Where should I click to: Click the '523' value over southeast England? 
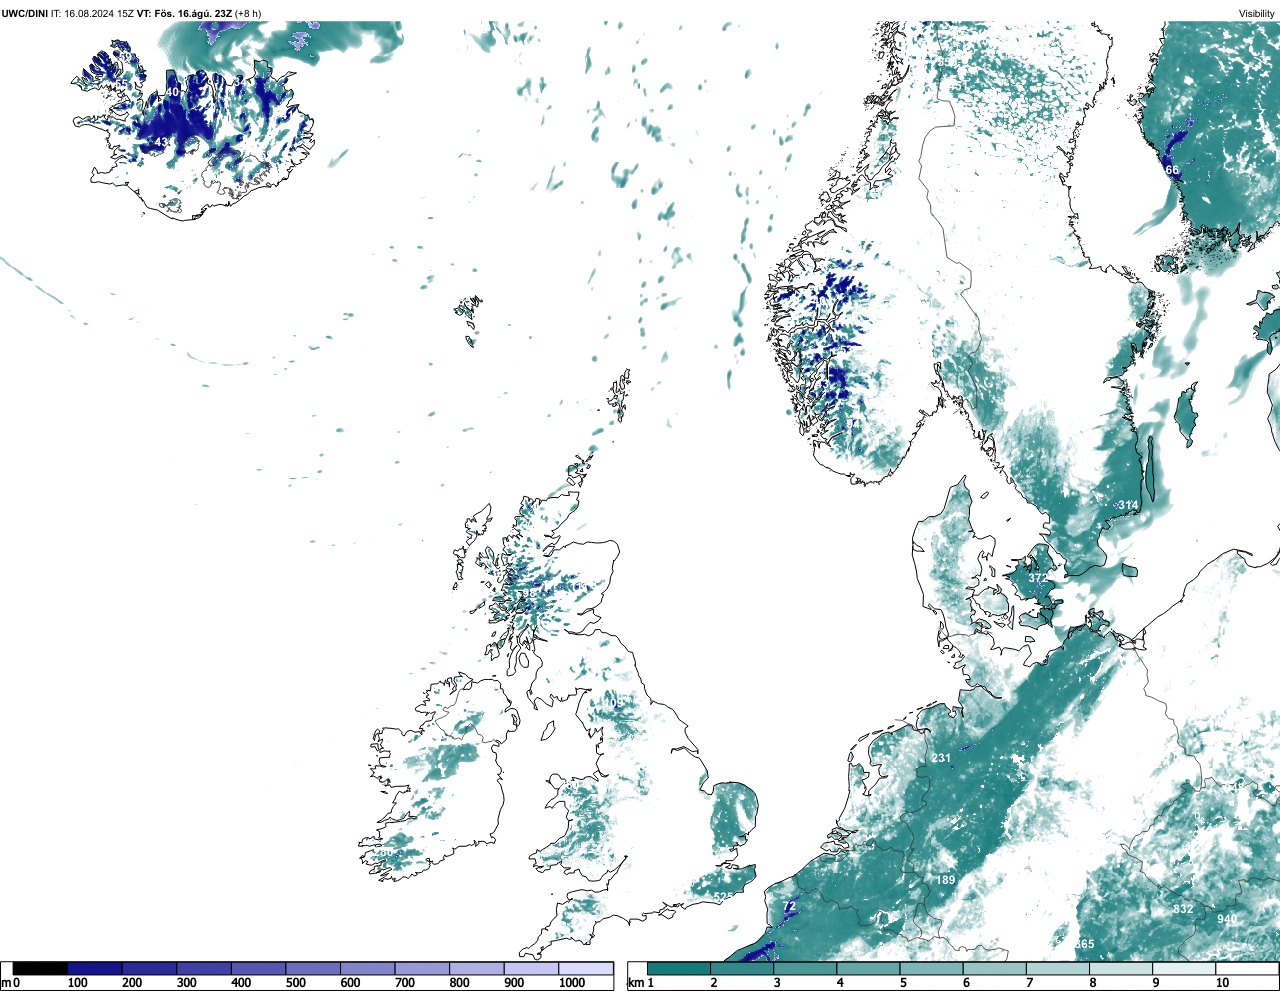[724, 897]
